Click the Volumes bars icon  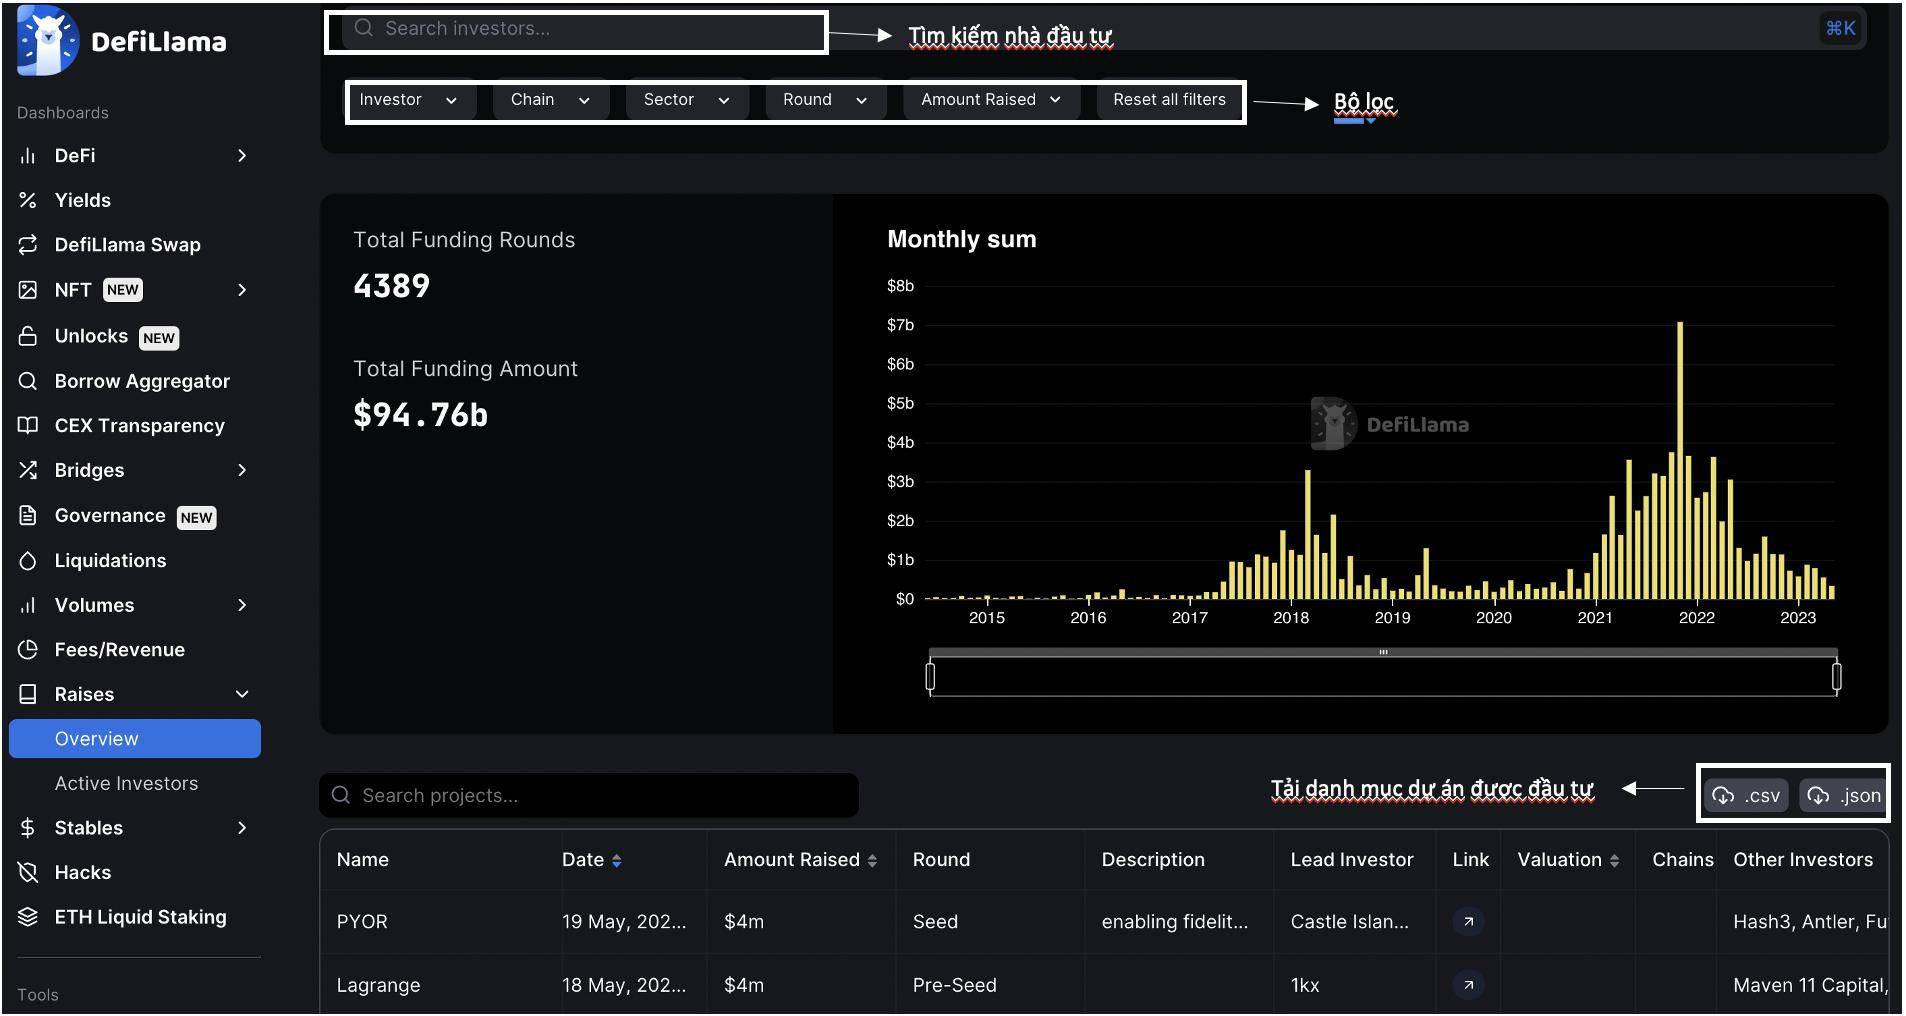click(x=28, y=605)
